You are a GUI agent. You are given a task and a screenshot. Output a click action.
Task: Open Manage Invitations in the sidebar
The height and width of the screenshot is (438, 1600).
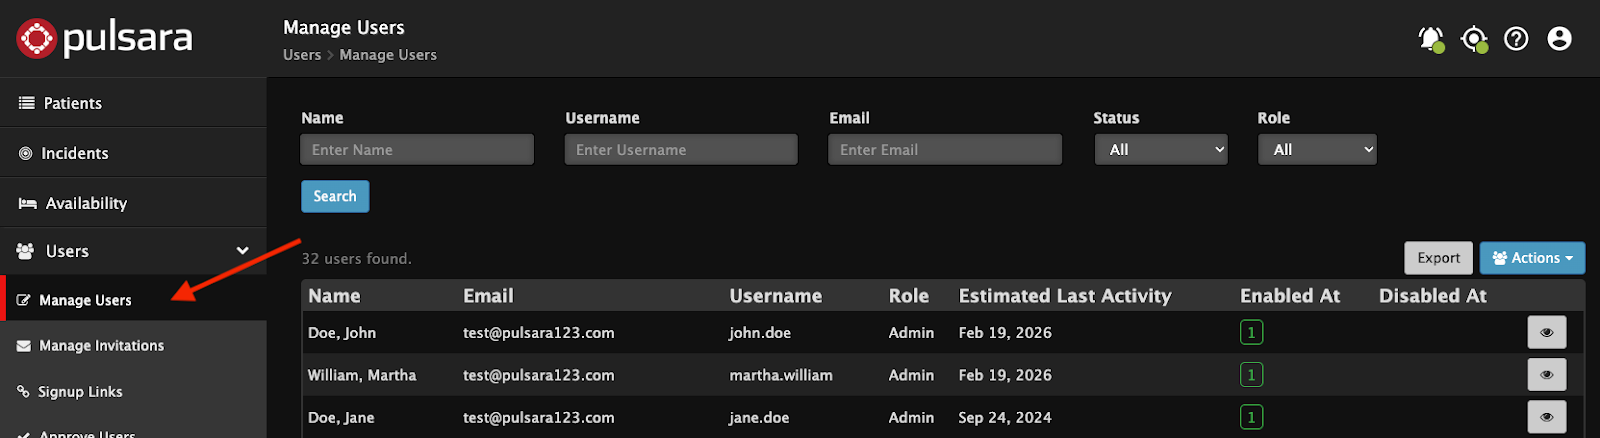pyautogui.click(x=101, y=346)
